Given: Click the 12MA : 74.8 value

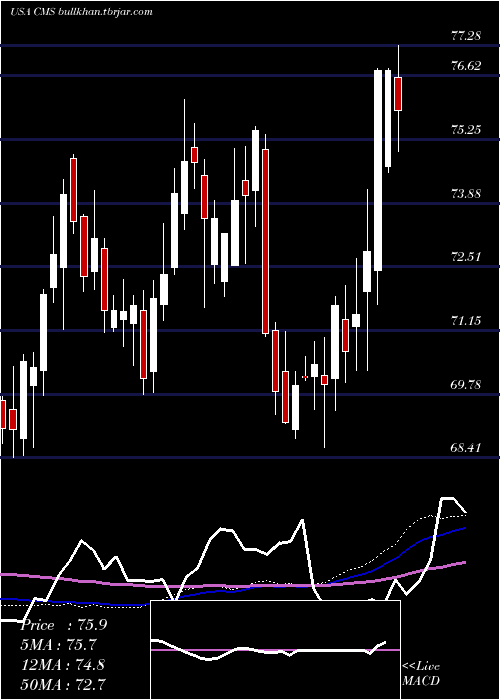Looking at the screenshot, I should tap(63, 664).
